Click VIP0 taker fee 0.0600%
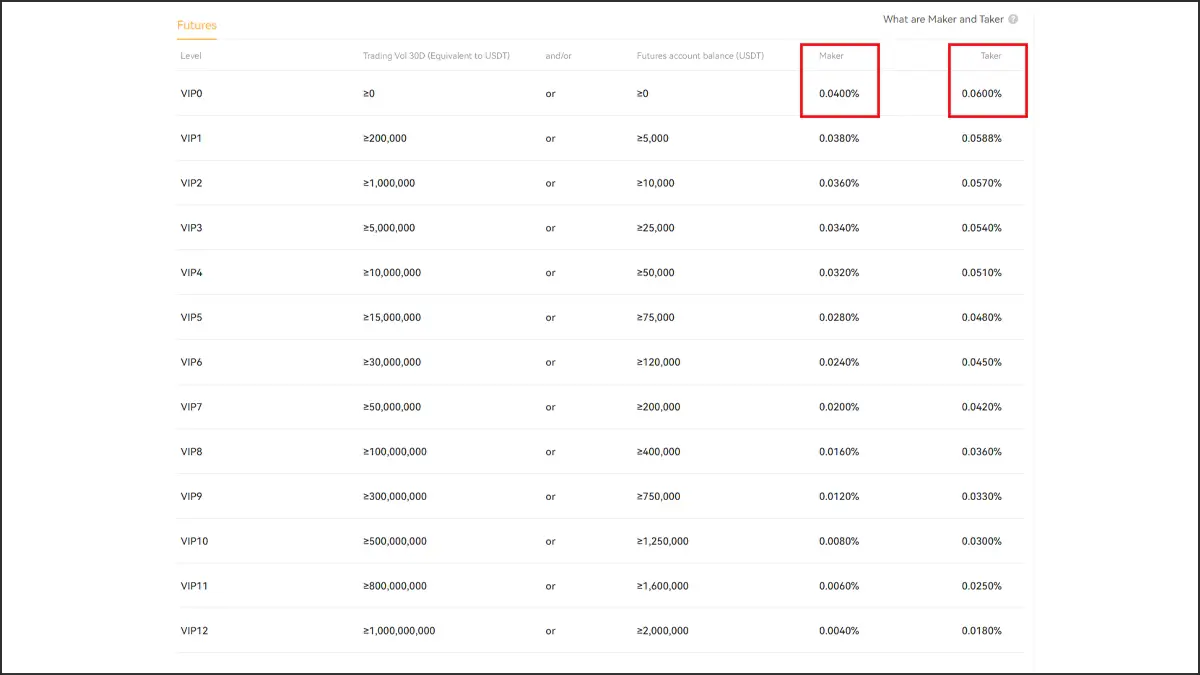The height and width of the screenshot is (675, 1200). [981, 94]
